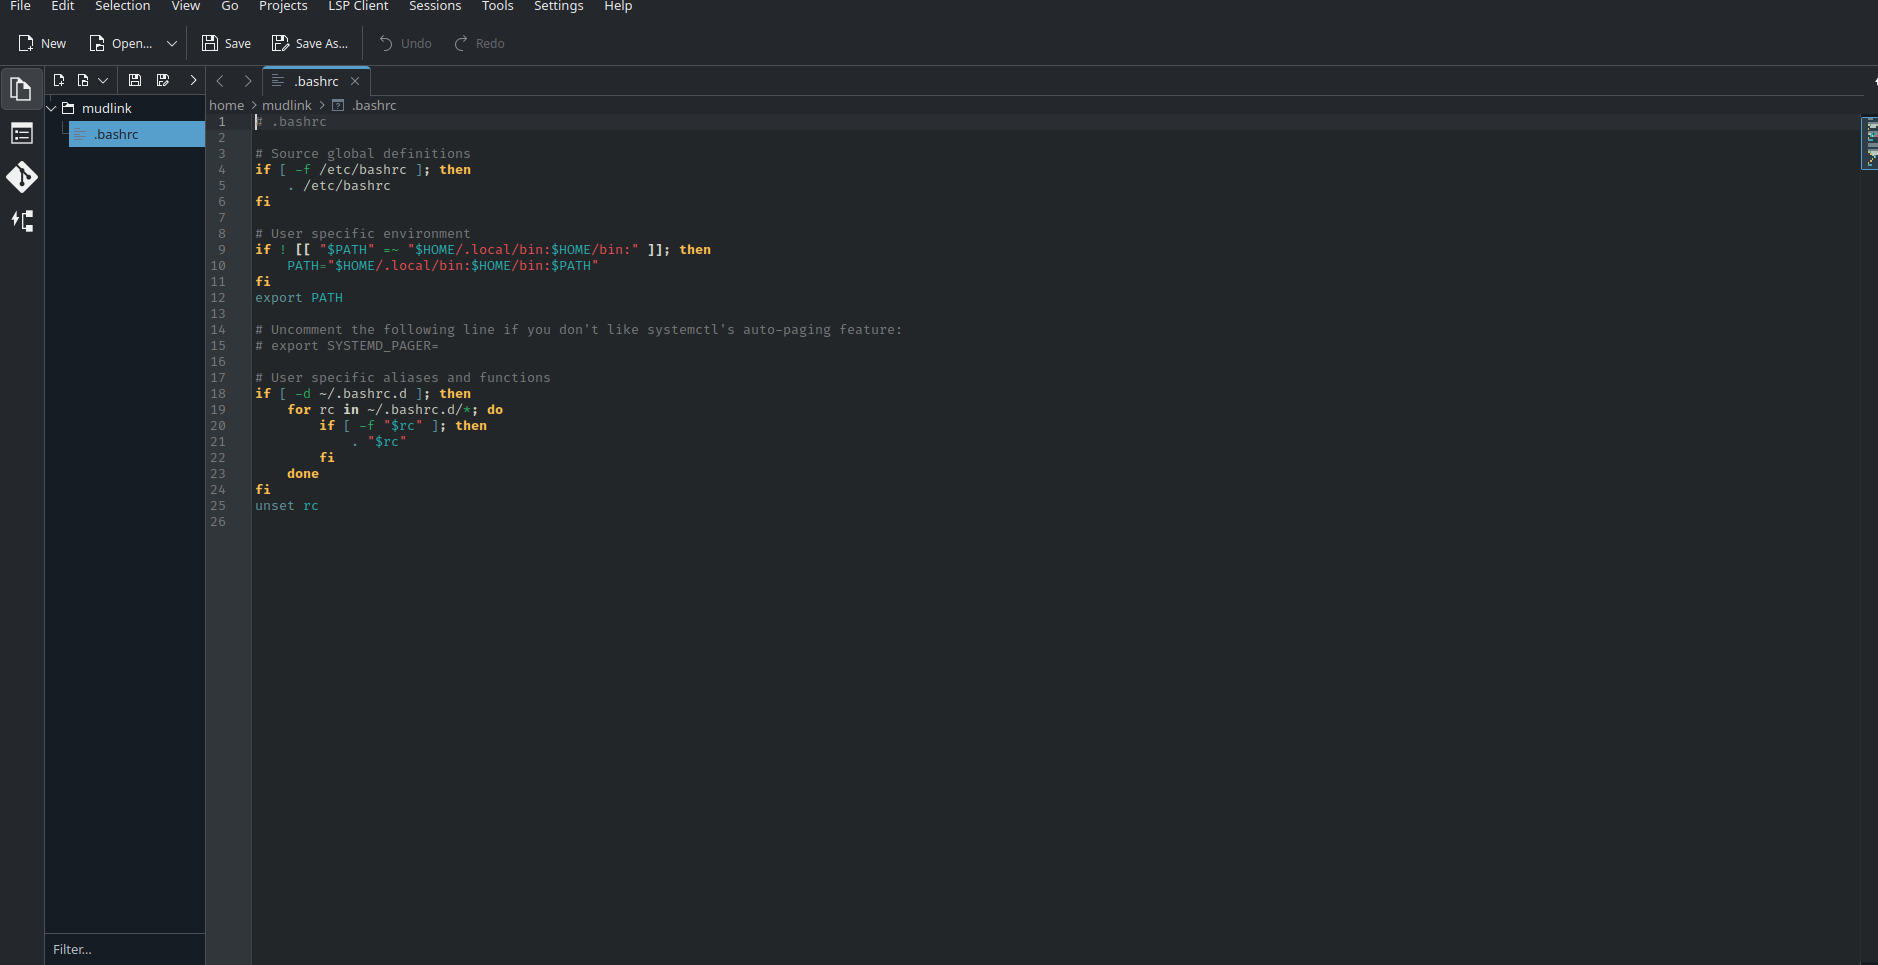Collapse the mudlink folder in the tree
Screen dimensions: 1878x965
tap(52, 108)
